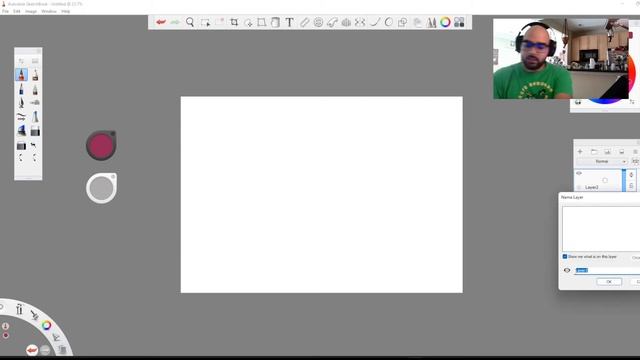The width and height of the screenshot is (640, 360).
Task: Enable the Ellipse guide
Action: pyautogui.click(x=318, y=22)
